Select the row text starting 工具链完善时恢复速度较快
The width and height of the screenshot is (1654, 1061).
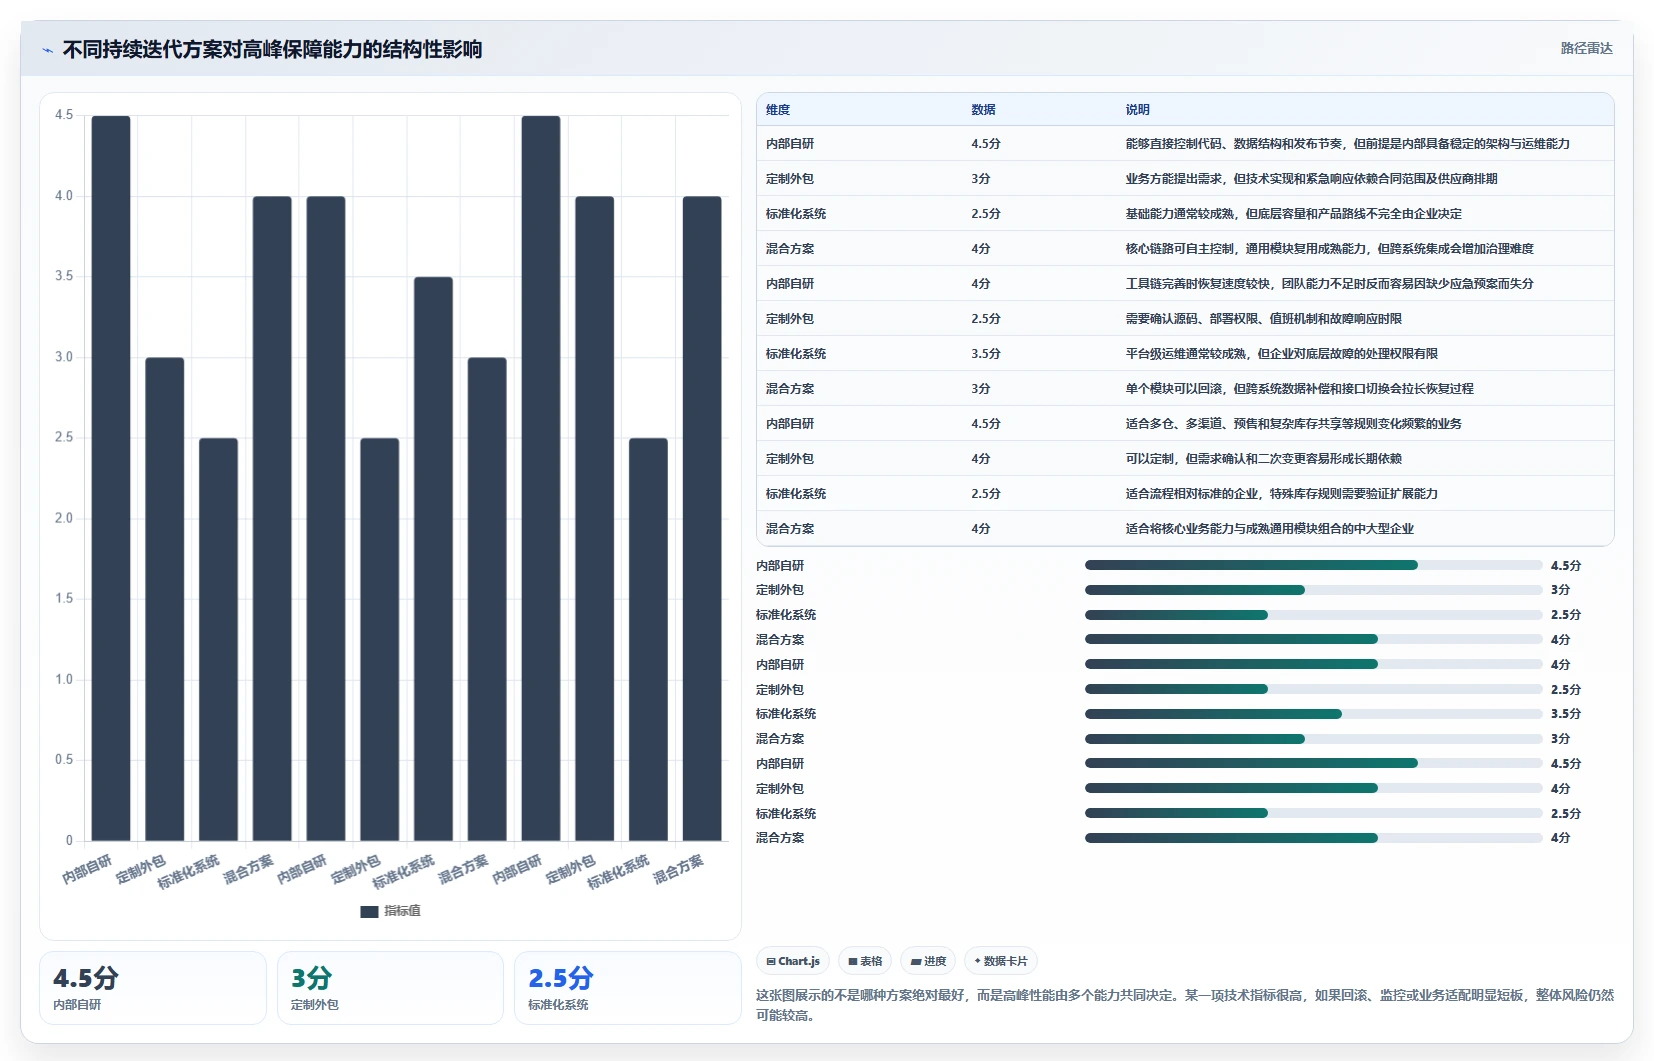[x=1329, y=284]
